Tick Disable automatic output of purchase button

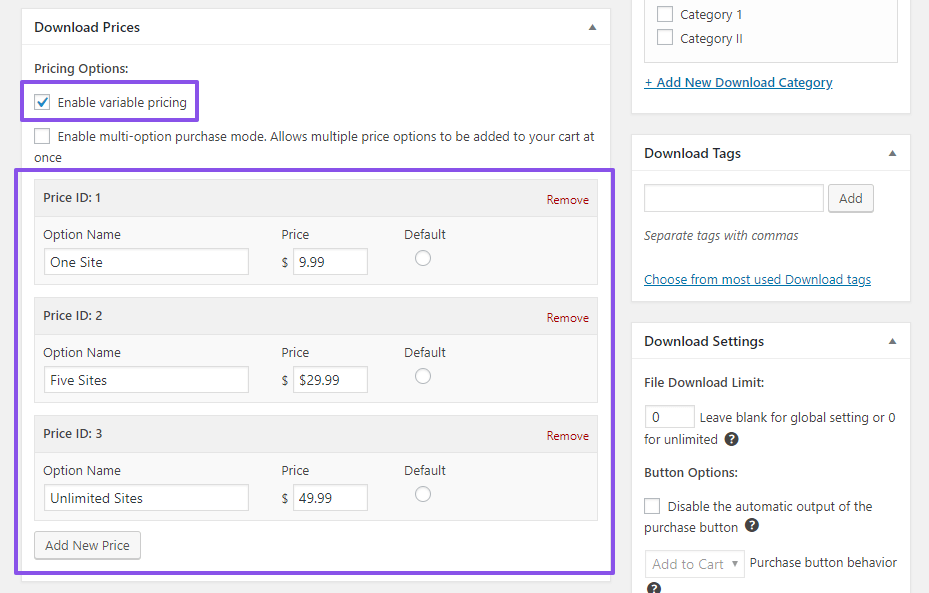click(x=652, y=506)
